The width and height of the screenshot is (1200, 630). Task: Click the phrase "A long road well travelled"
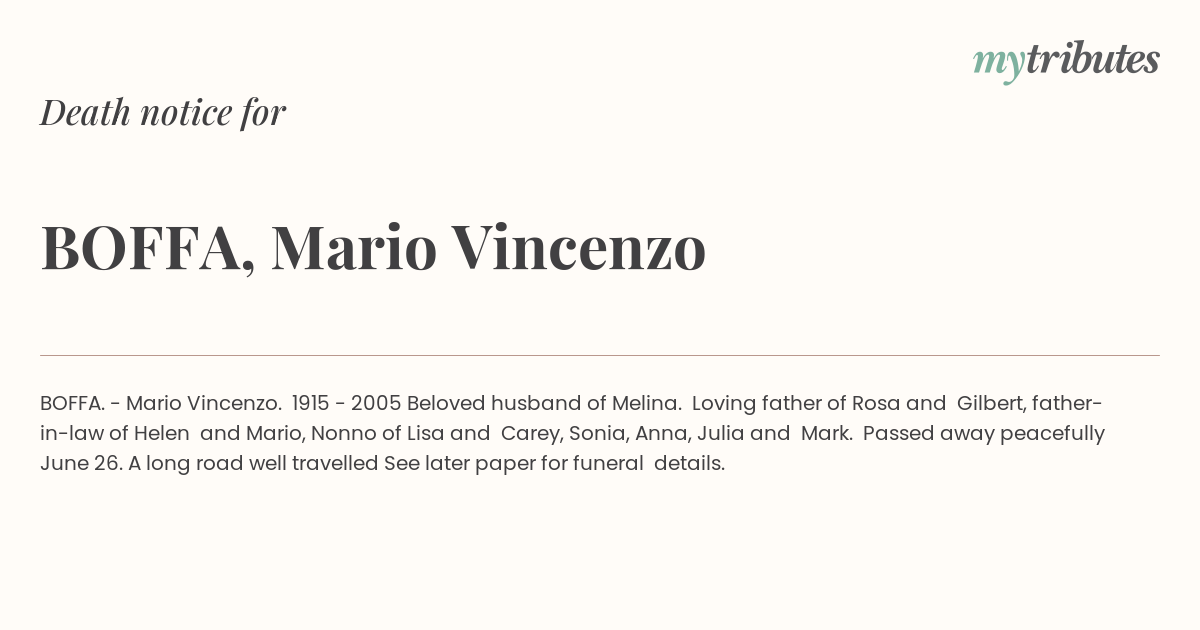coord(253,464)
